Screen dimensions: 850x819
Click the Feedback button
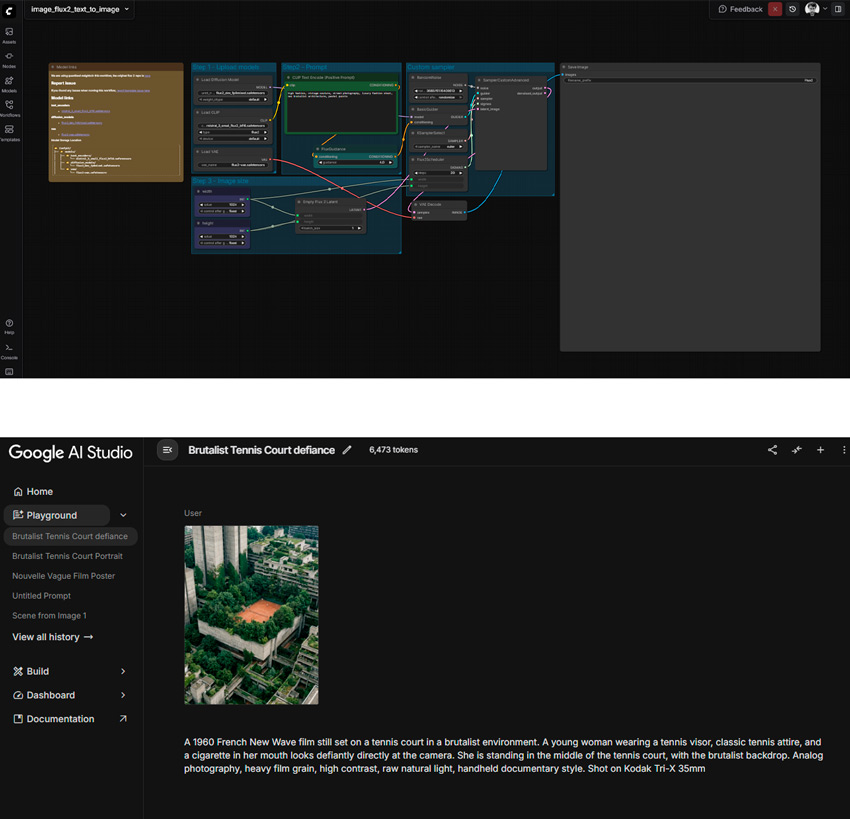(x=740, y=9)
